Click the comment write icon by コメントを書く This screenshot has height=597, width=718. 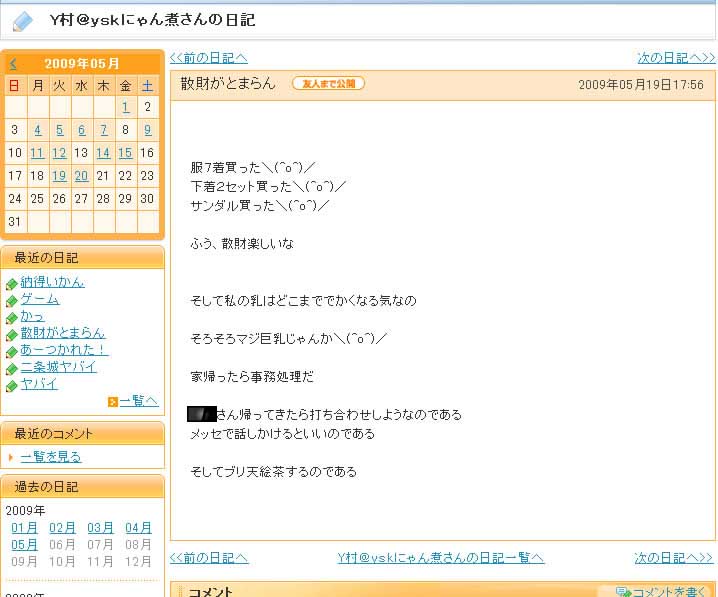point(623,592)
